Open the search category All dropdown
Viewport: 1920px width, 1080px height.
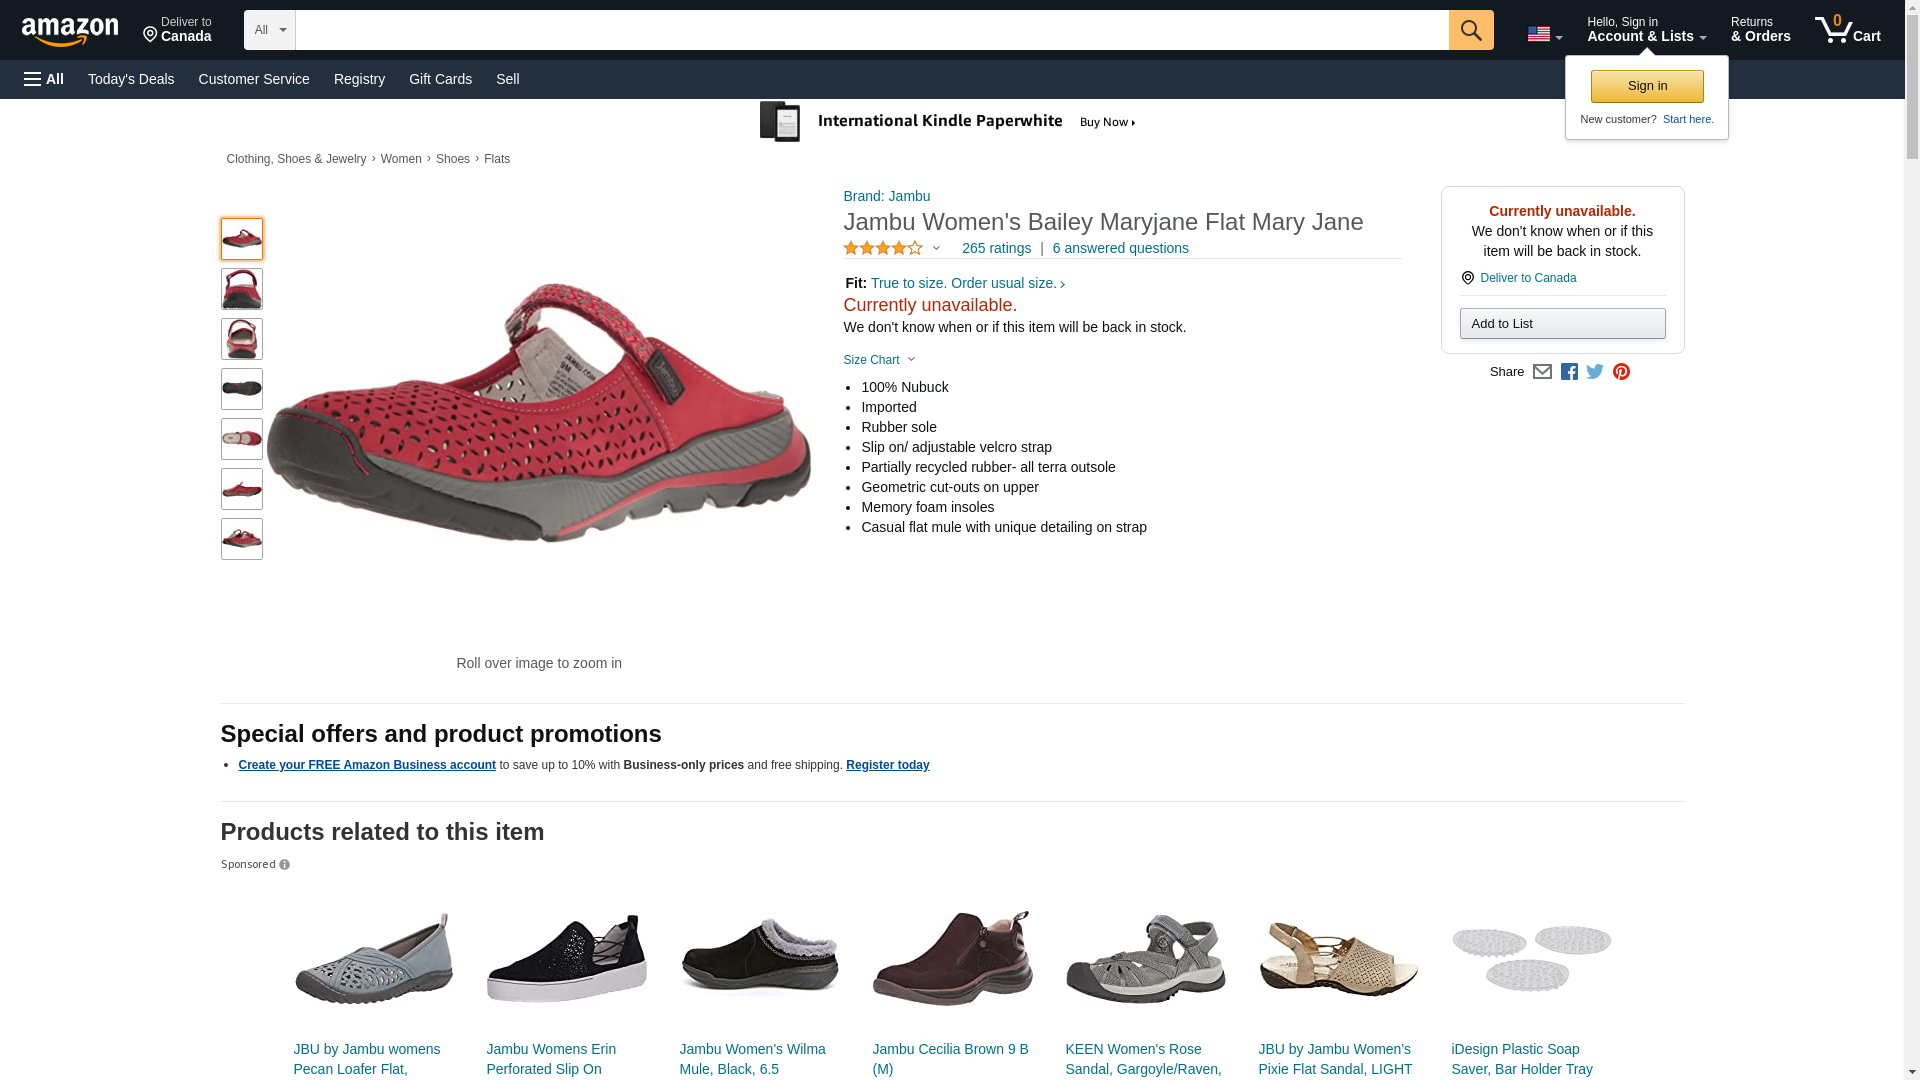pos(269,30)
